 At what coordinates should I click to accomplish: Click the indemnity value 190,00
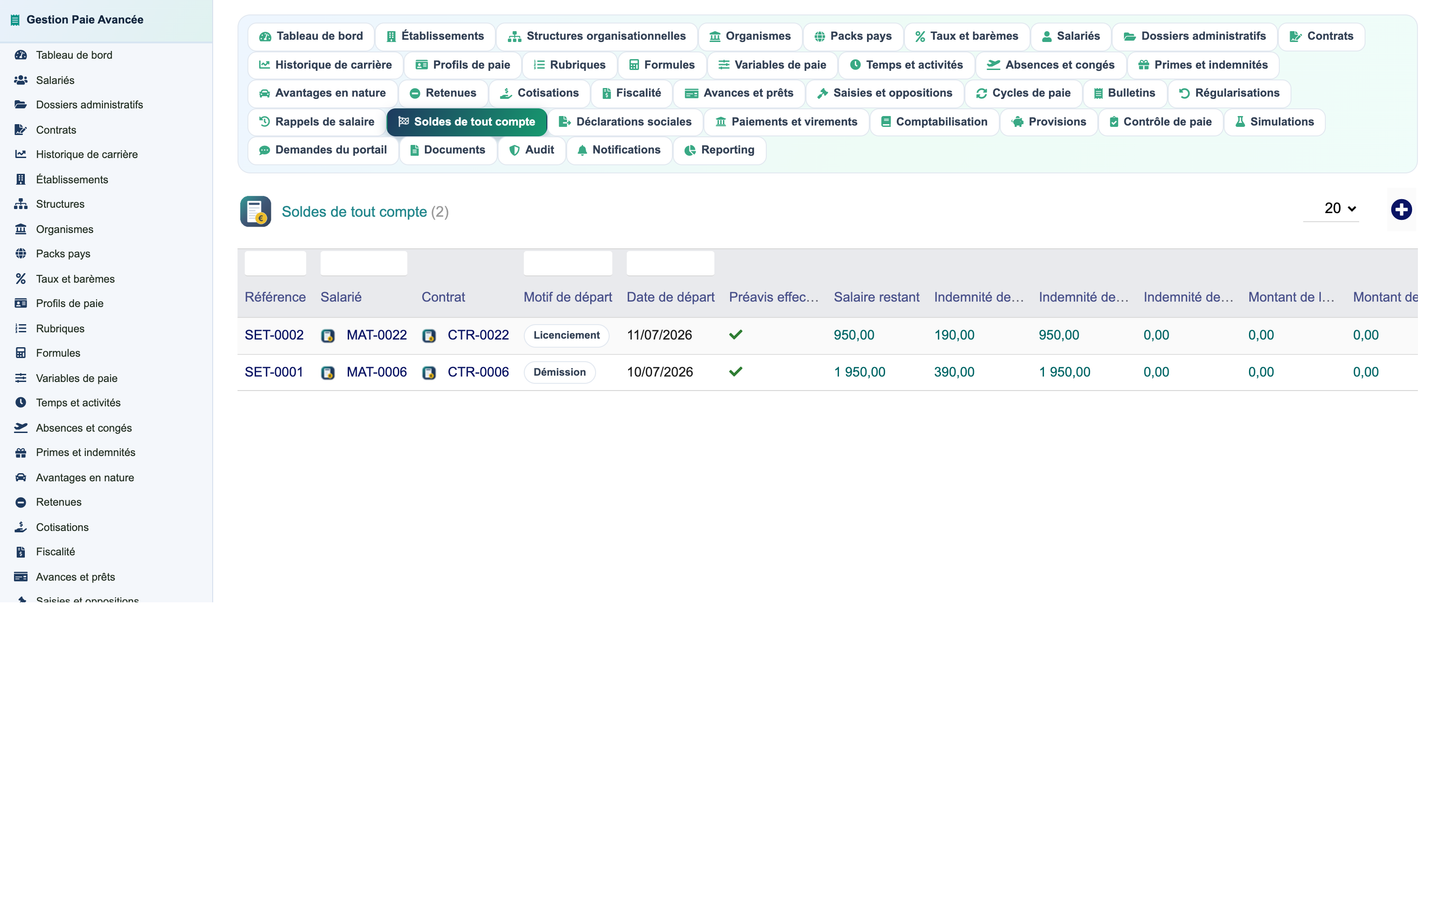(954, 335)
